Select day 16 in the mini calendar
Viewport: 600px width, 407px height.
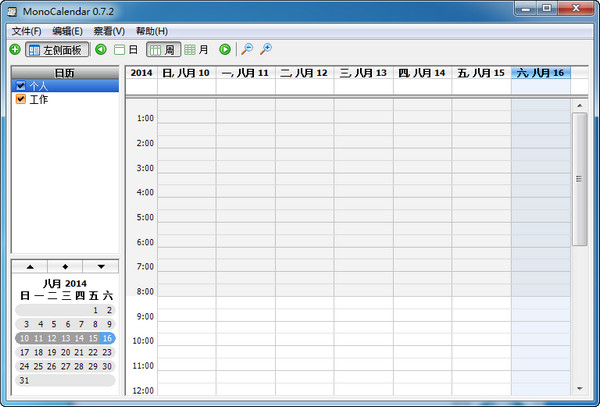pos(107,338)
